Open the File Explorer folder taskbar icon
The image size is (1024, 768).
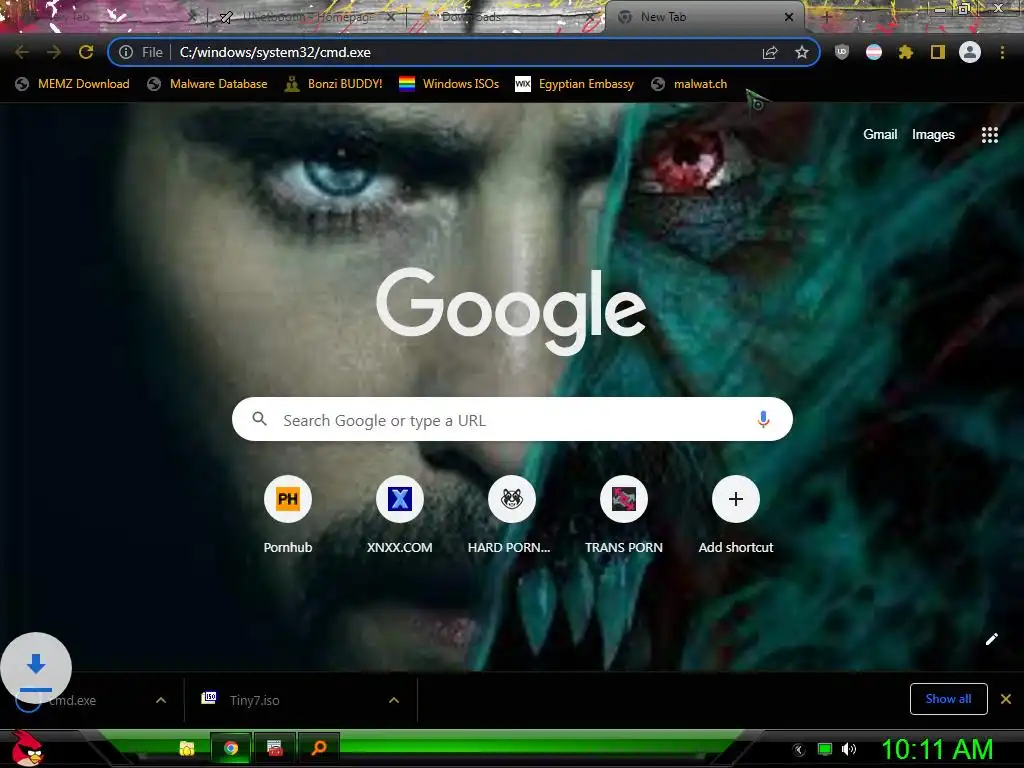(x=187, y=748)
